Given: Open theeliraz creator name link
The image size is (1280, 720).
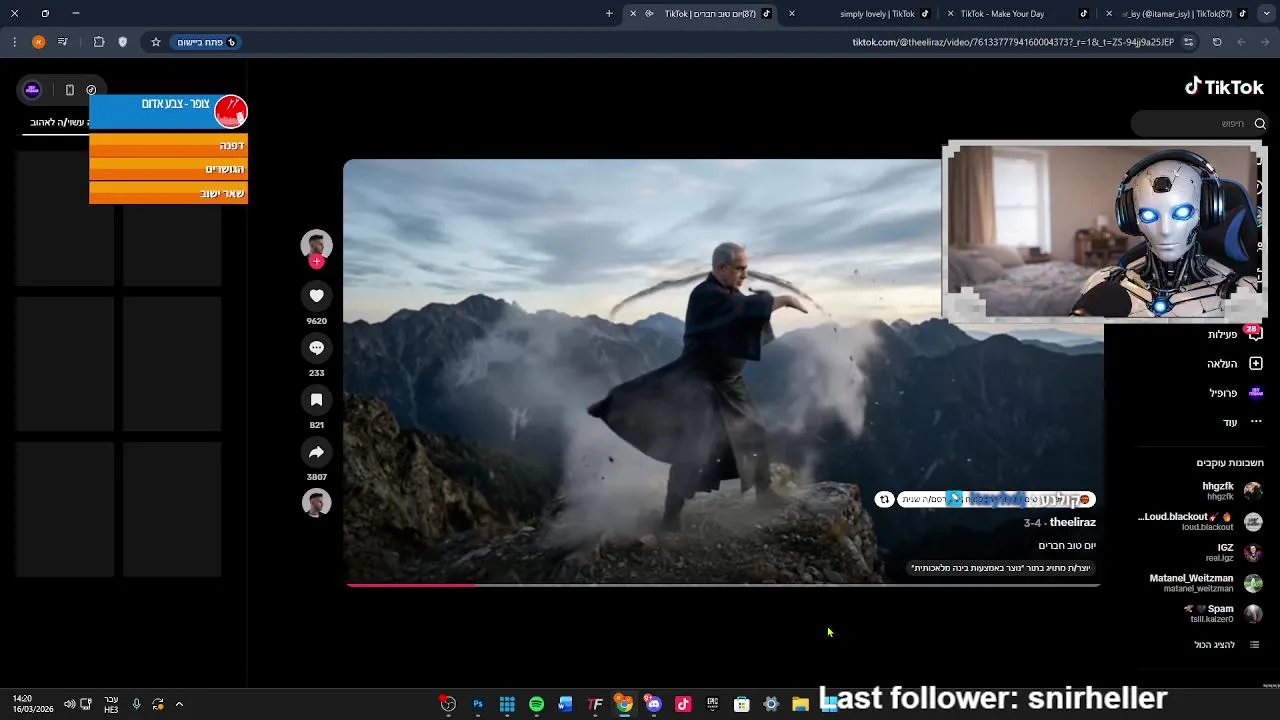Looking at the screenshot, I should [x=1072, y=522].
